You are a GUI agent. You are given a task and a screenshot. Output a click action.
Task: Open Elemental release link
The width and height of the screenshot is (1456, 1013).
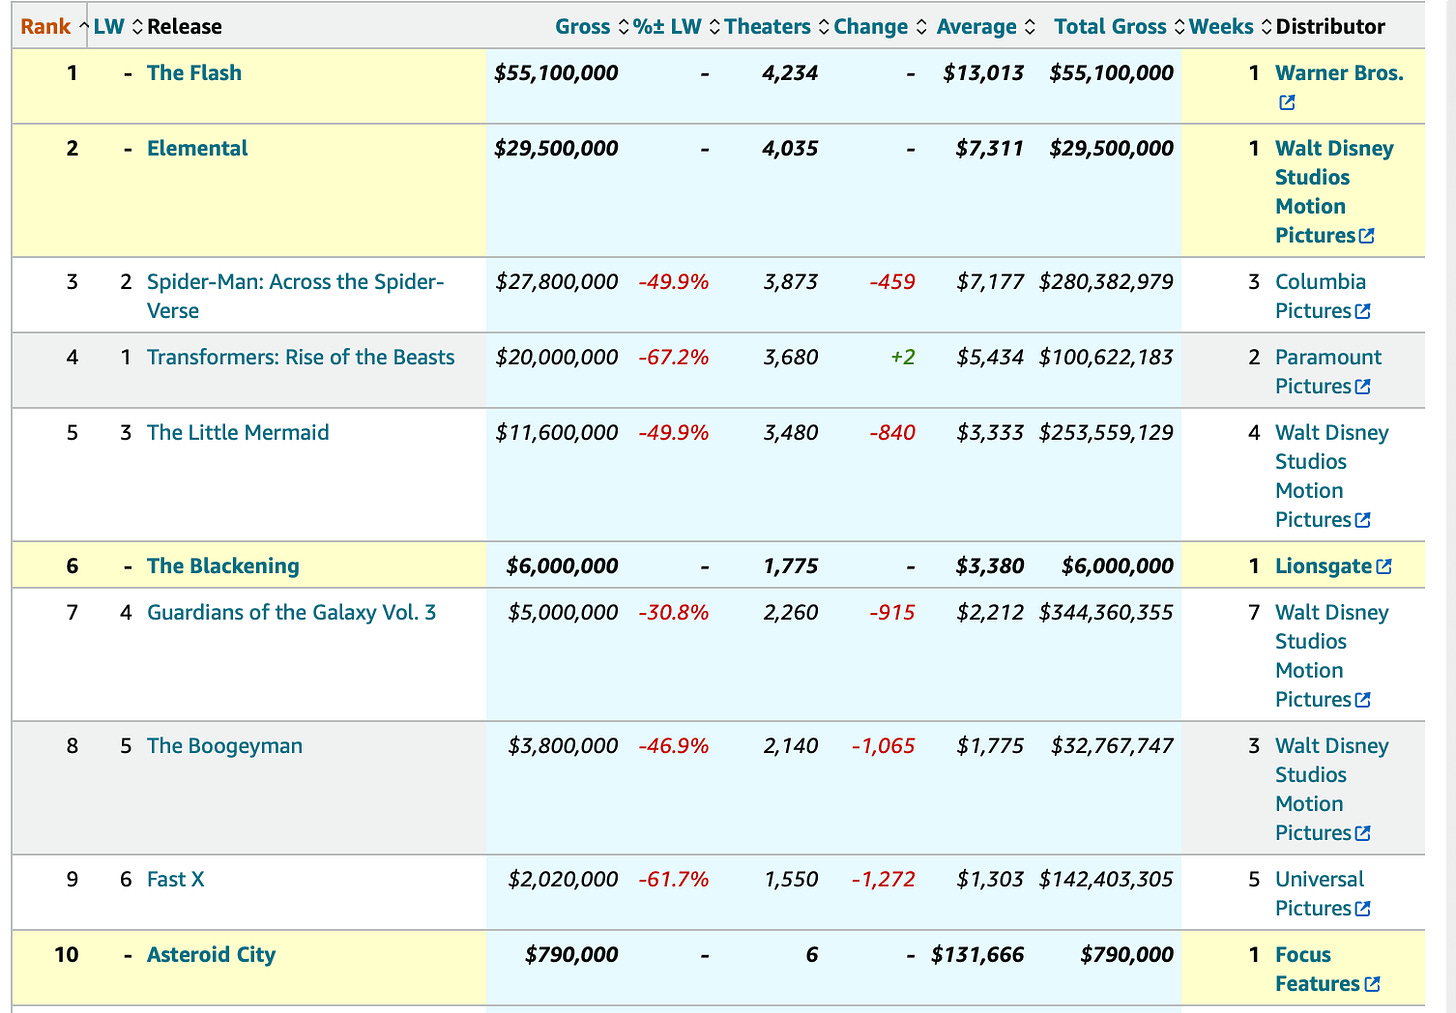[x=197, y=148]
